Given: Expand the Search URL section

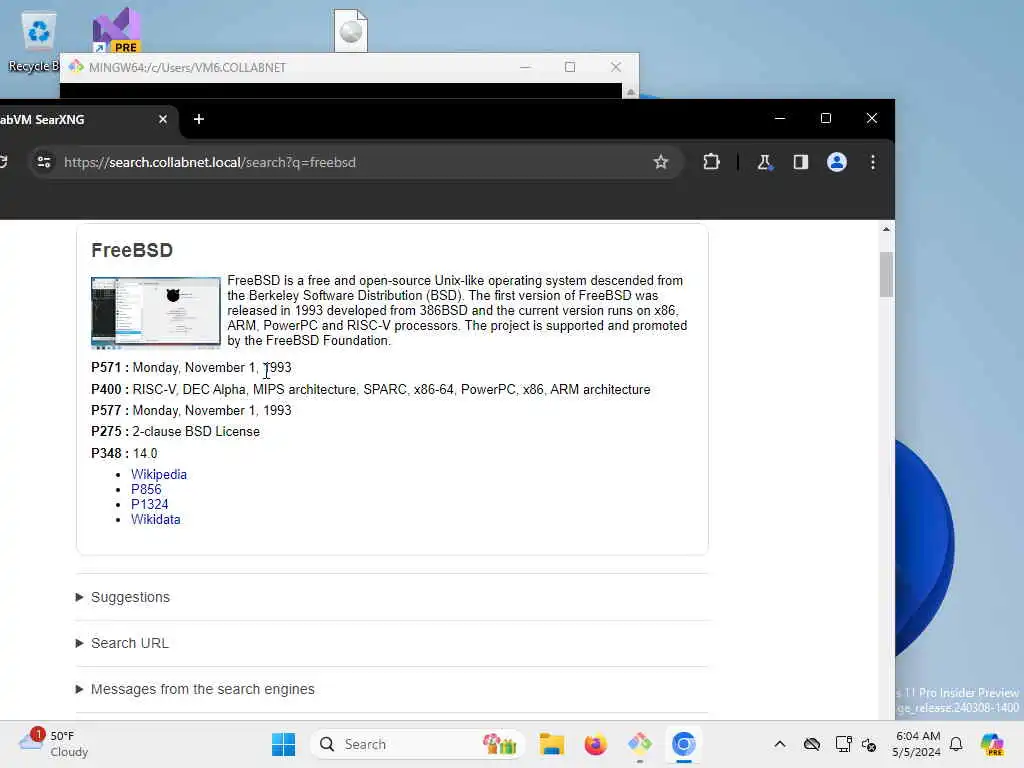Looking at the screenshot, I should [x=129, y=643].
